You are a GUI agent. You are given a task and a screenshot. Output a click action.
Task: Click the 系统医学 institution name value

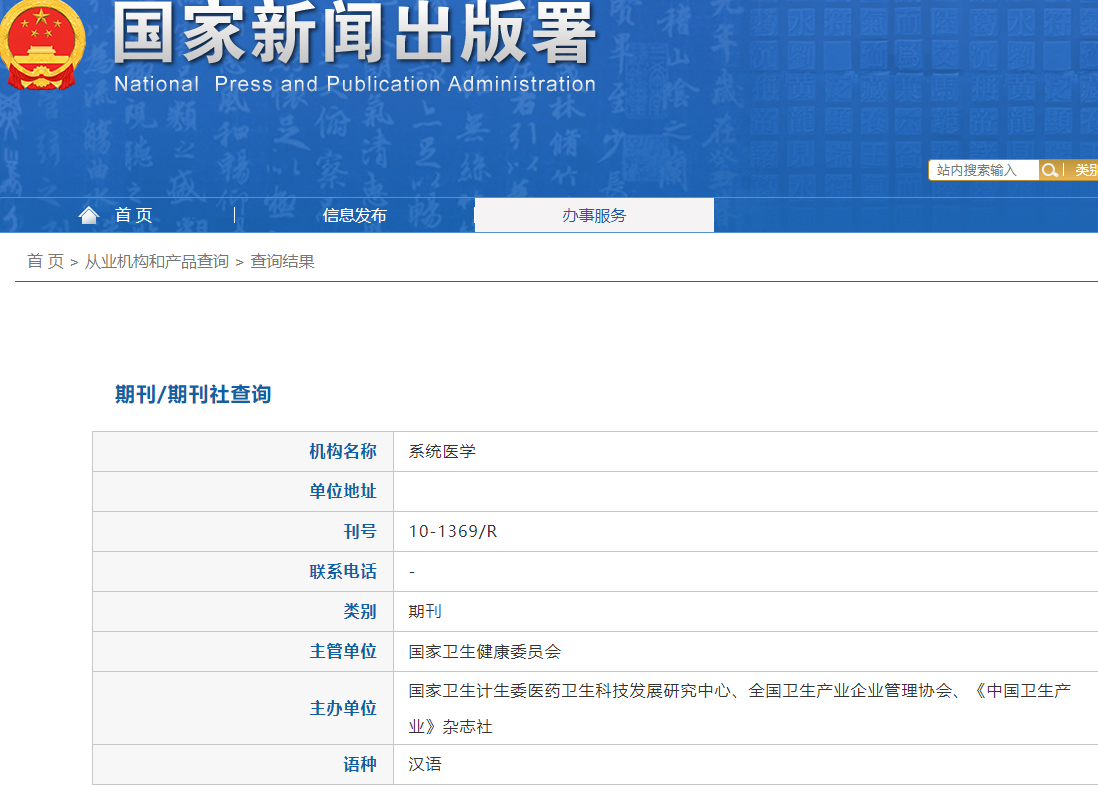442,451
